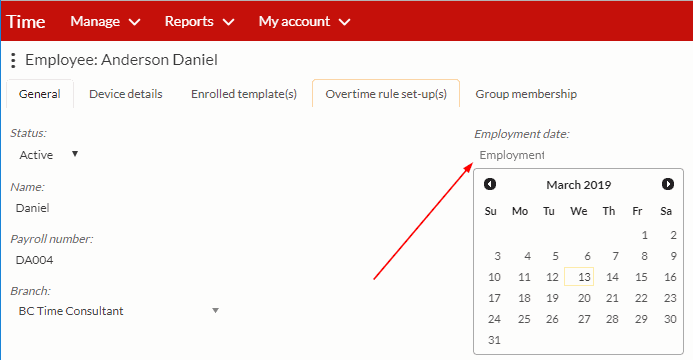Open the Overtime rule set-up(s) tab
Screen dimensions: 693x360
pos(386,94)
